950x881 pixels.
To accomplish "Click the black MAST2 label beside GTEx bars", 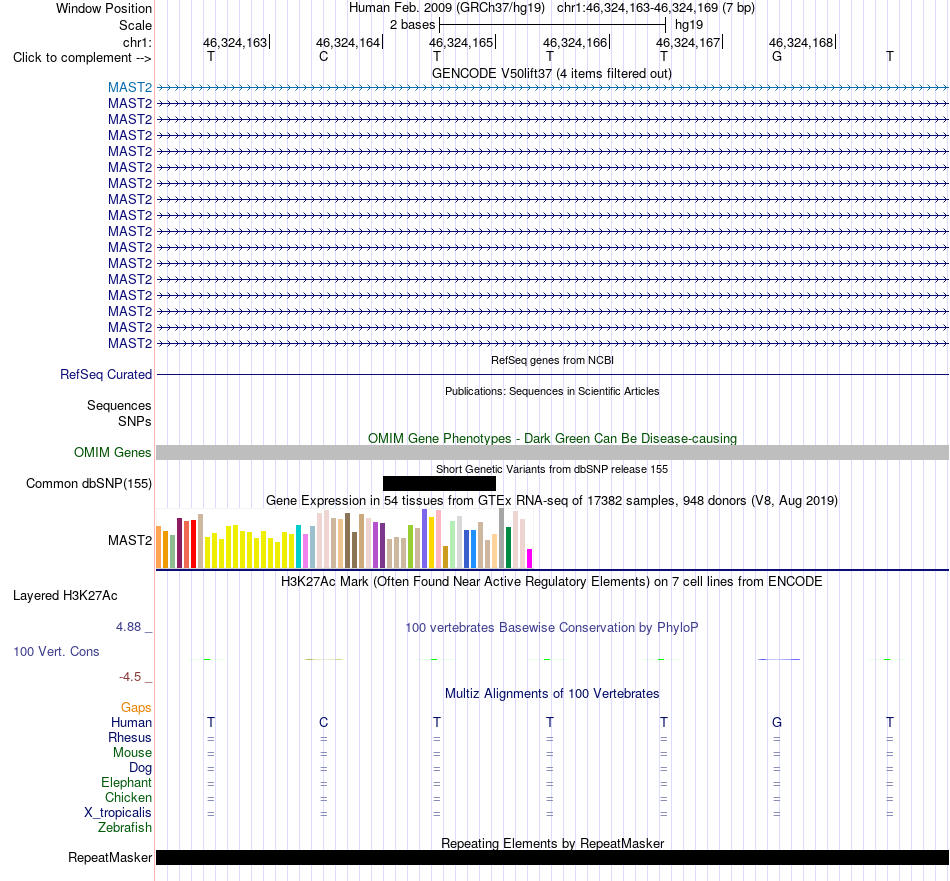I will pyautogui.click(x=130, y=540).
